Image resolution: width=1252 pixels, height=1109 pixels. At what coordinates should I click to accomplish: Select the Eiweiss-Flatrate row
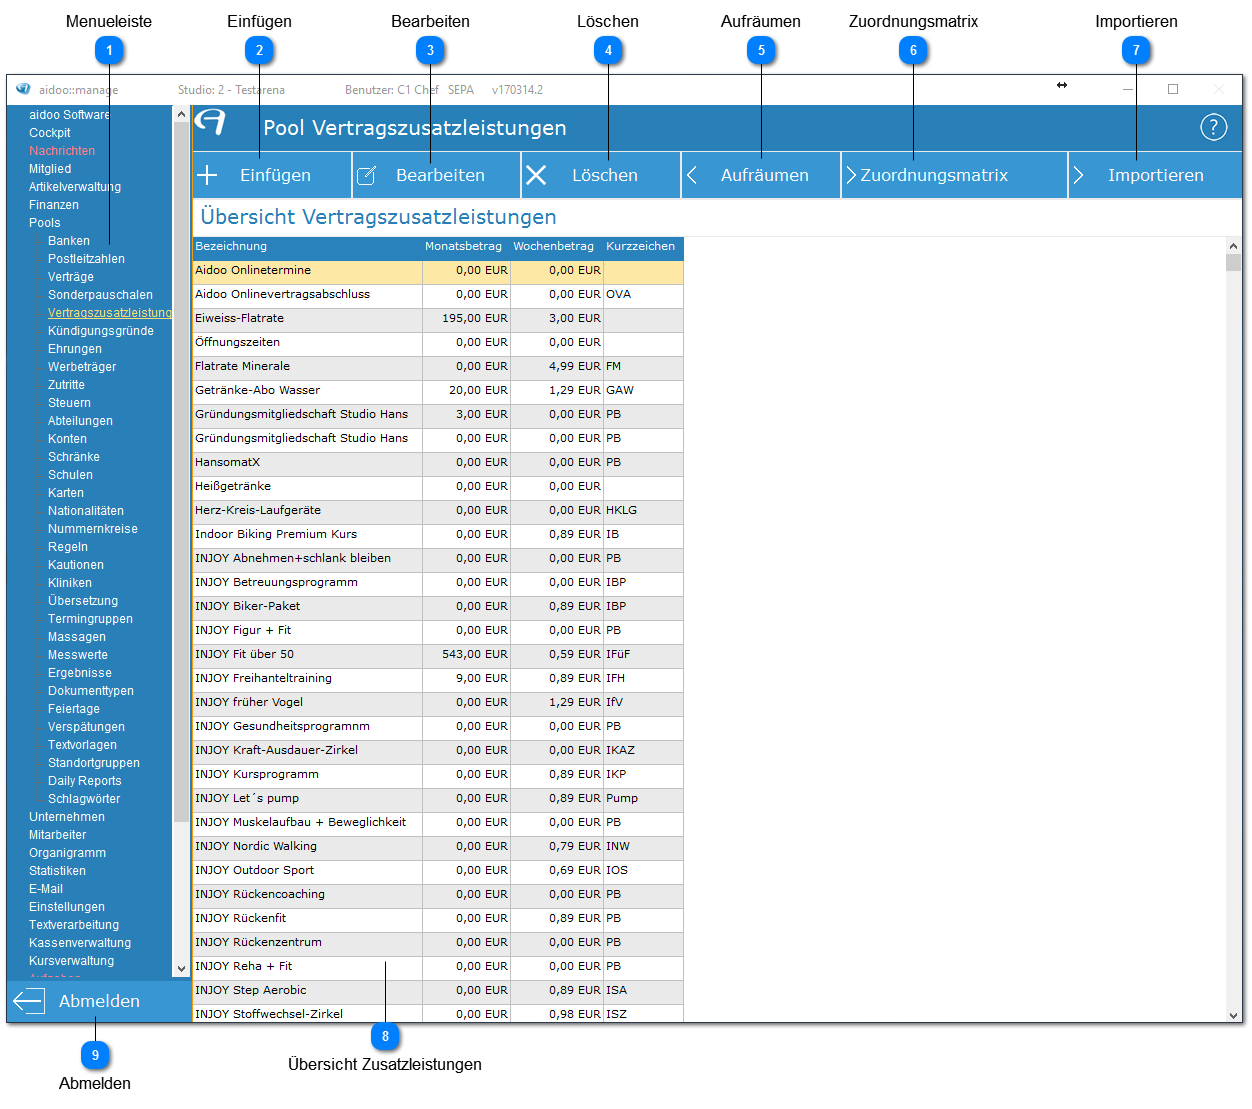click(438, 319)
